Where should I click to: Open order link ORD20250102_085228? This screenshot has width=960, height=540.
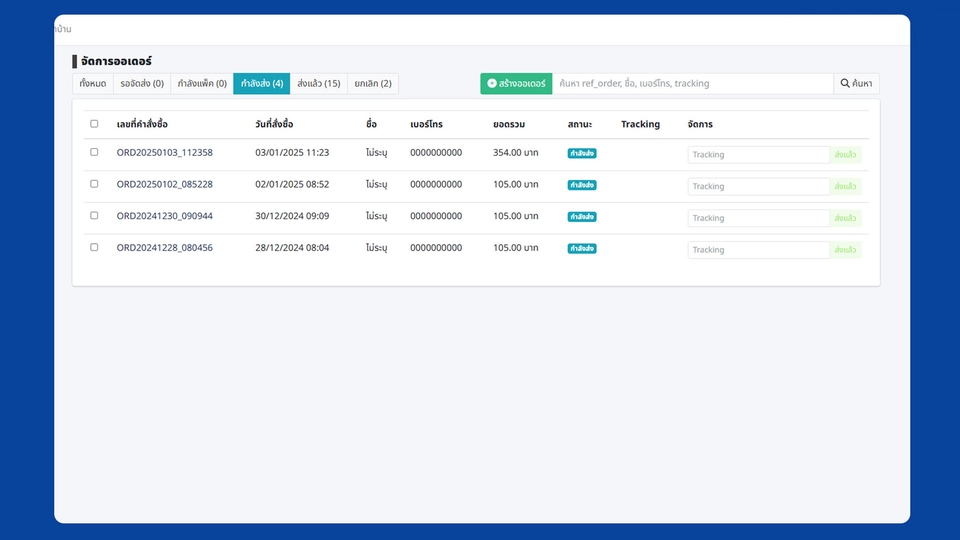pyautogui.click(x=165, y=184)
